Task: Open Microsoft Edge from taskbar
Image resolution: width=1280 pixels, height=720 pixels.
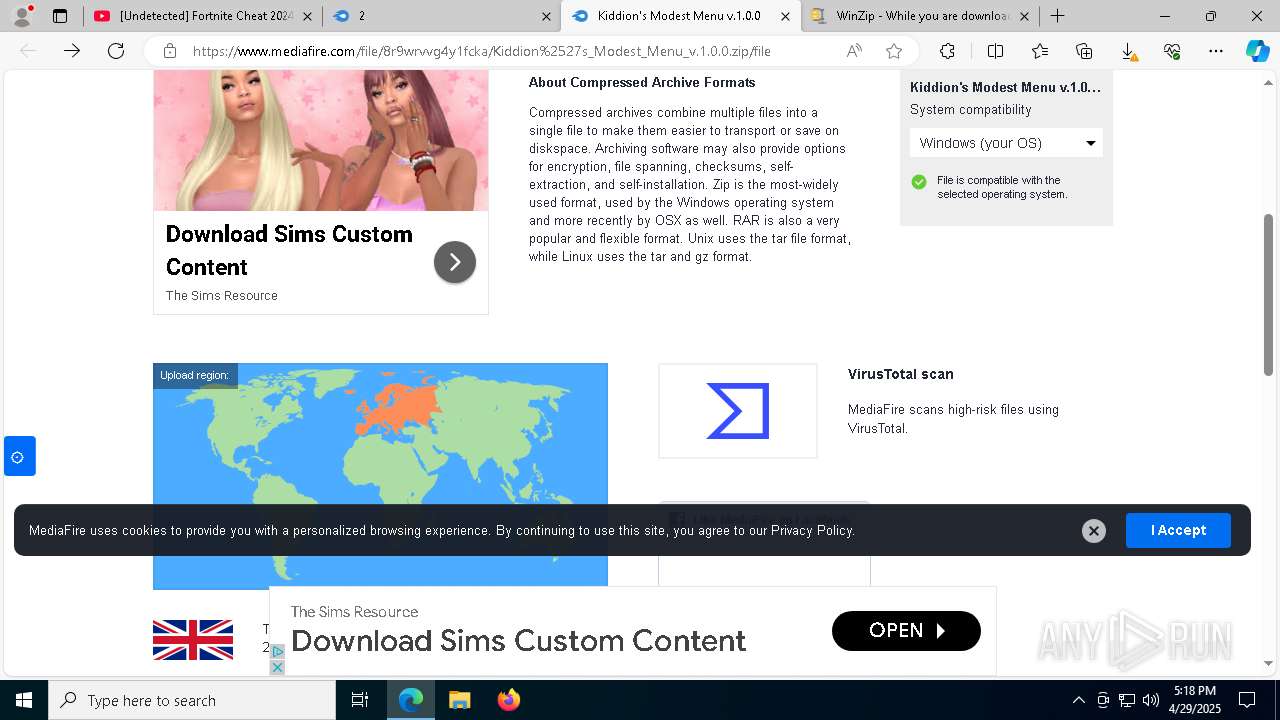Action: pyautogui.click(x=411, y=700)
